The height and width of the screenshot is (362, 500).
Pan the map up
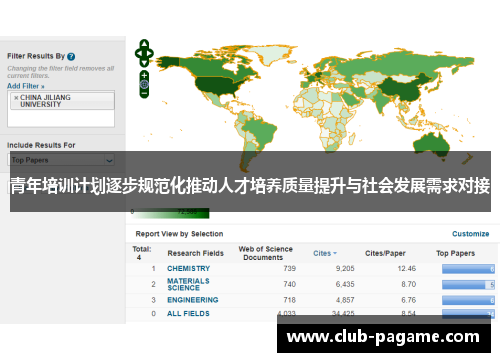[144, 44]
